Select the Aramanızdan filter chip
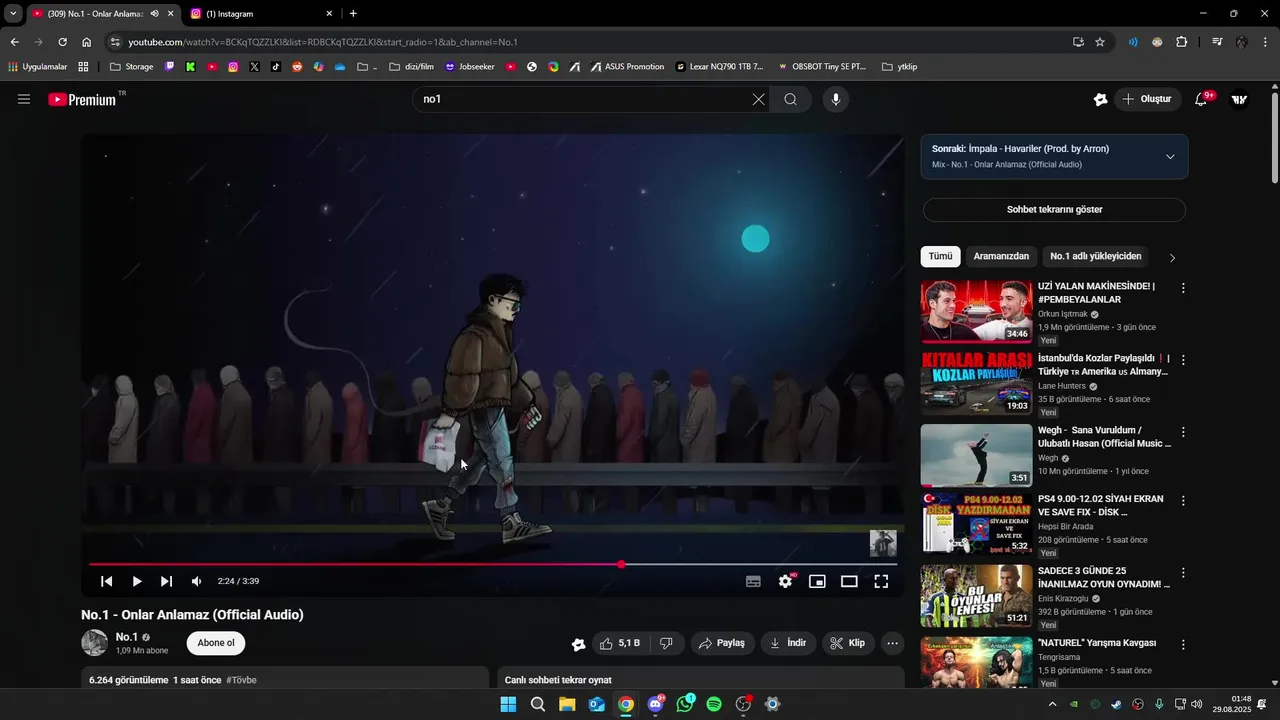This screenshot has width=1280, height=720. [1001, 256]
